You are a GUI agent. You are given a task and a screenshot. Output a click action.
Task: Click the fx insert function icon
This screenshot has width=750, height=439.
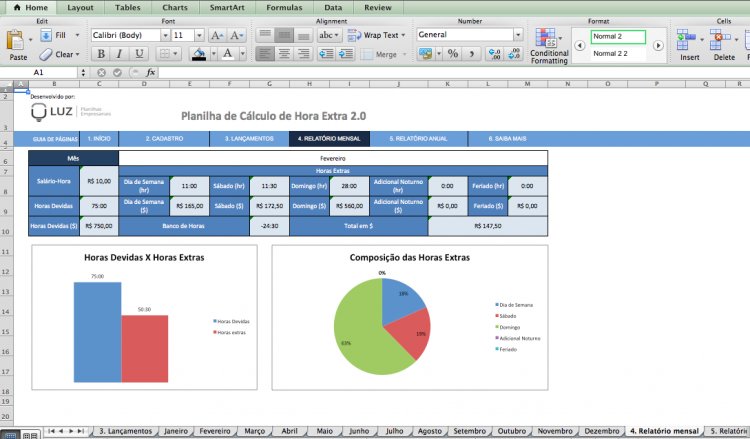coord(151,72)
